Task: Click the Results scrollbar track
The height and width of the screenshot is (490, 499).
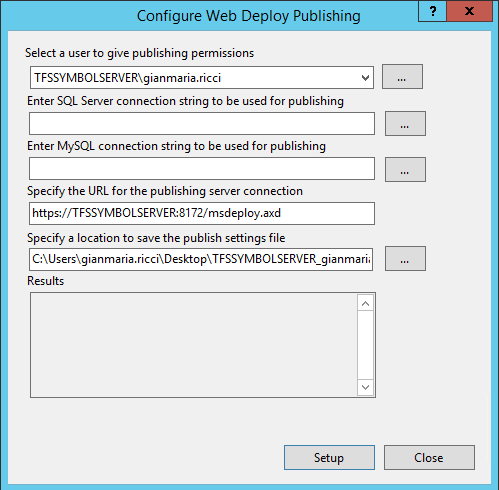Action: pyautogui.click(x=365, y=345)
